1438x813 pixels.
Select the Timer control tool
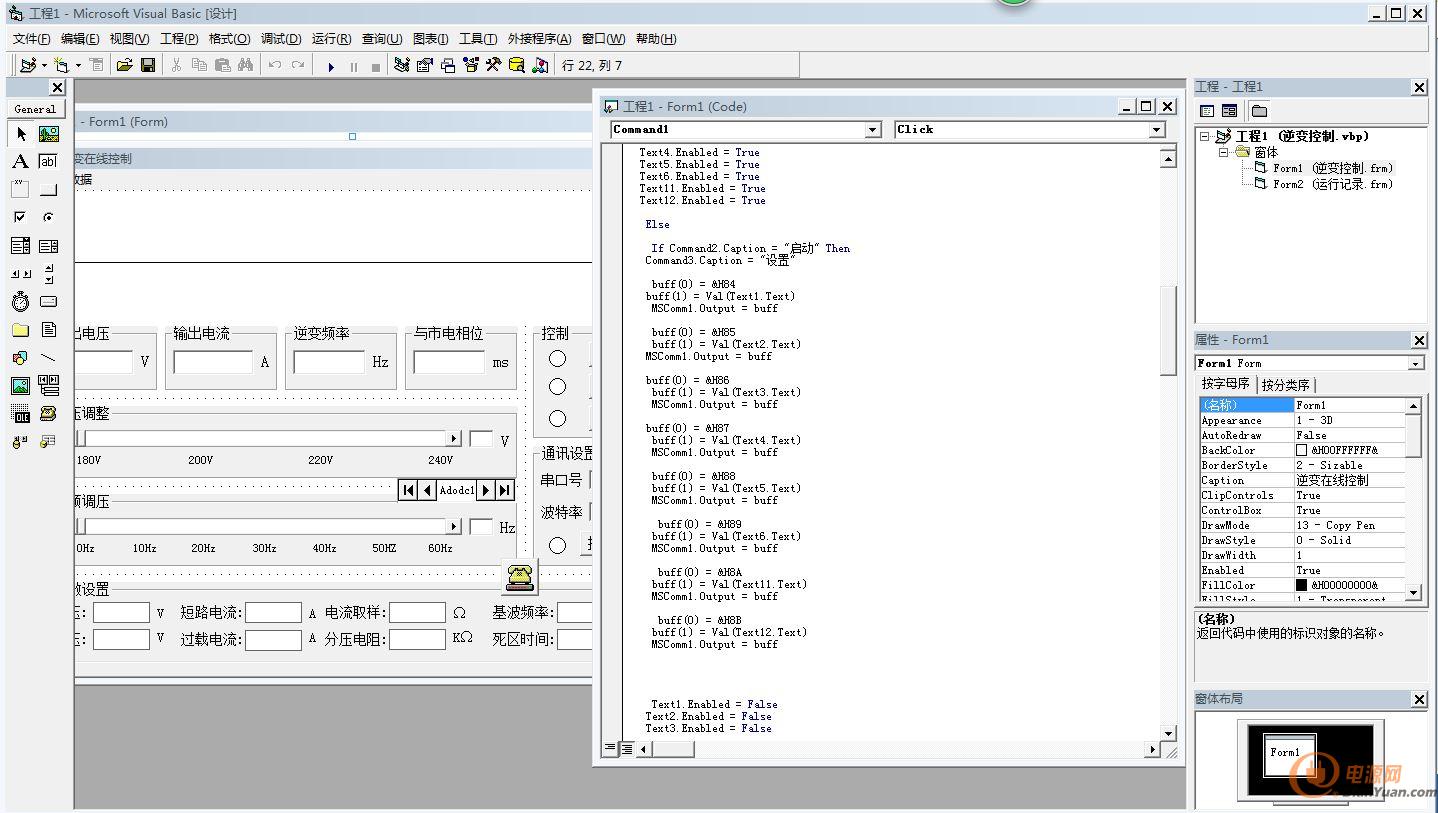point(21,301)
